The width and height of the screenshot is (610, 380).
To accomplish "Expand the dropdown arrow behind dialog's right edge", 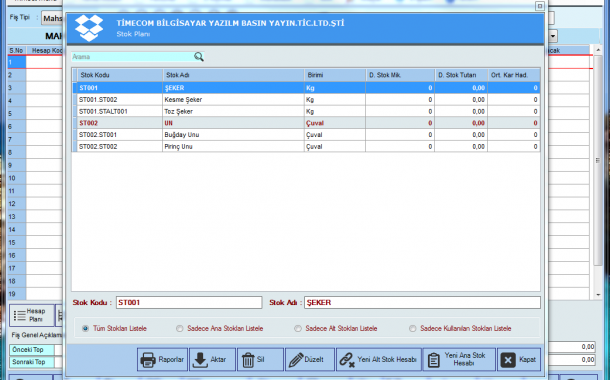I will pos(553,37).
